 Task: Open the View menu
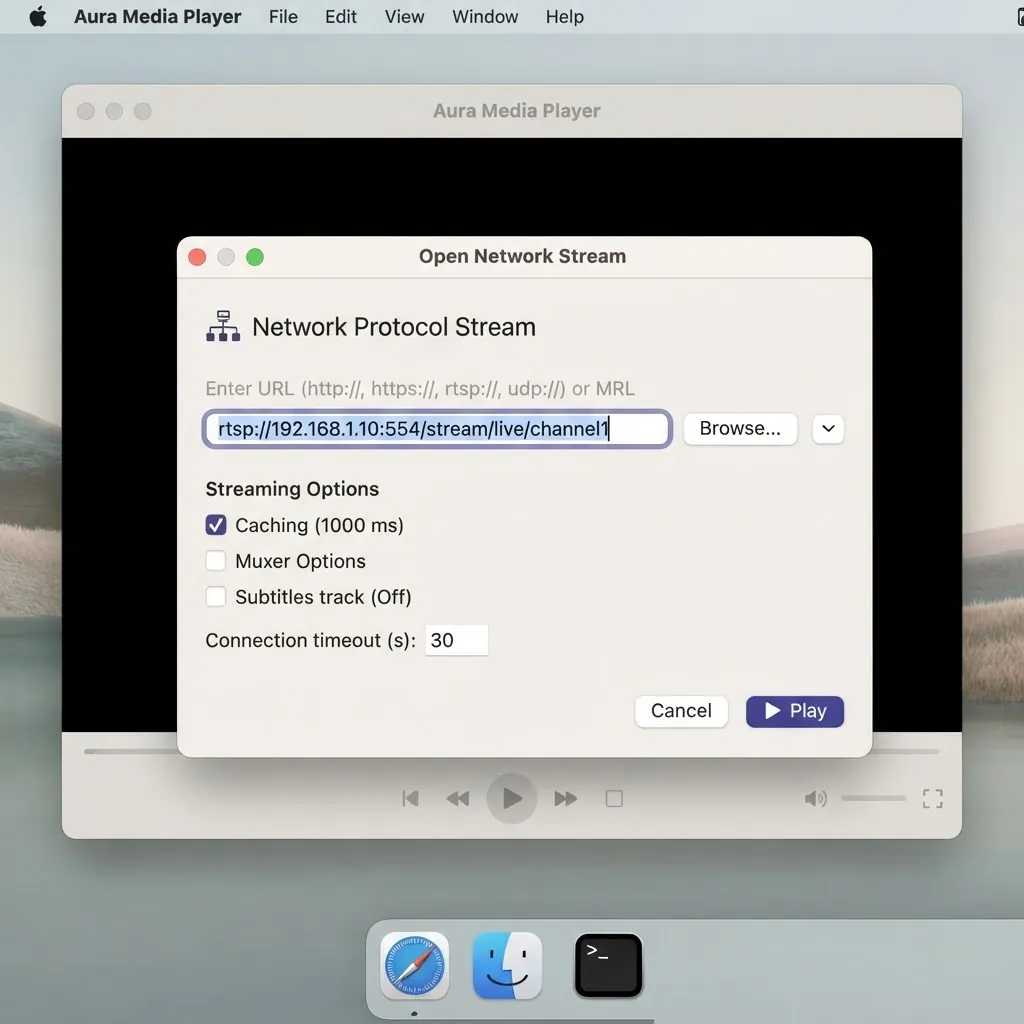404,16
